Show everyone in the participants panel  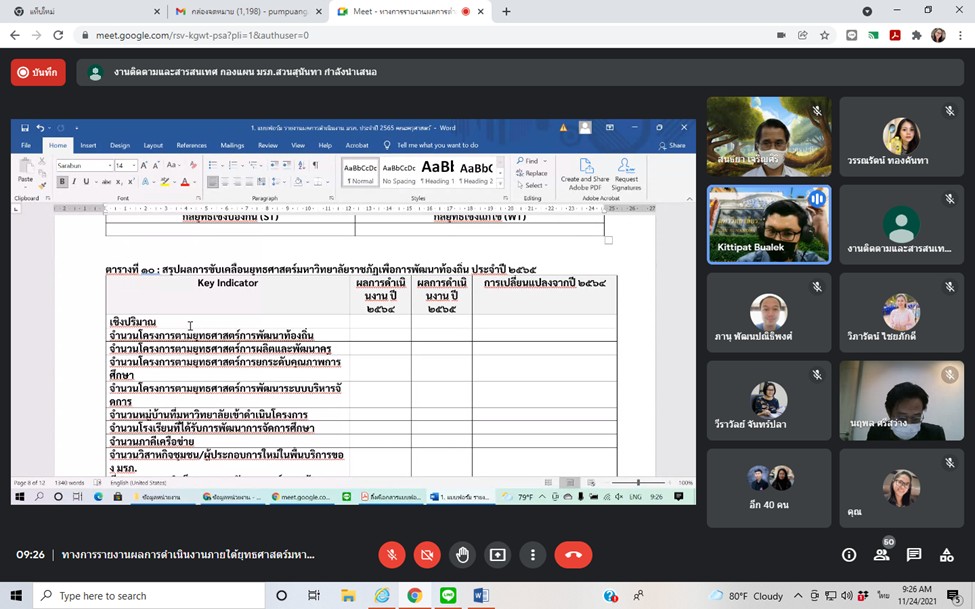[x=881, y=554]
